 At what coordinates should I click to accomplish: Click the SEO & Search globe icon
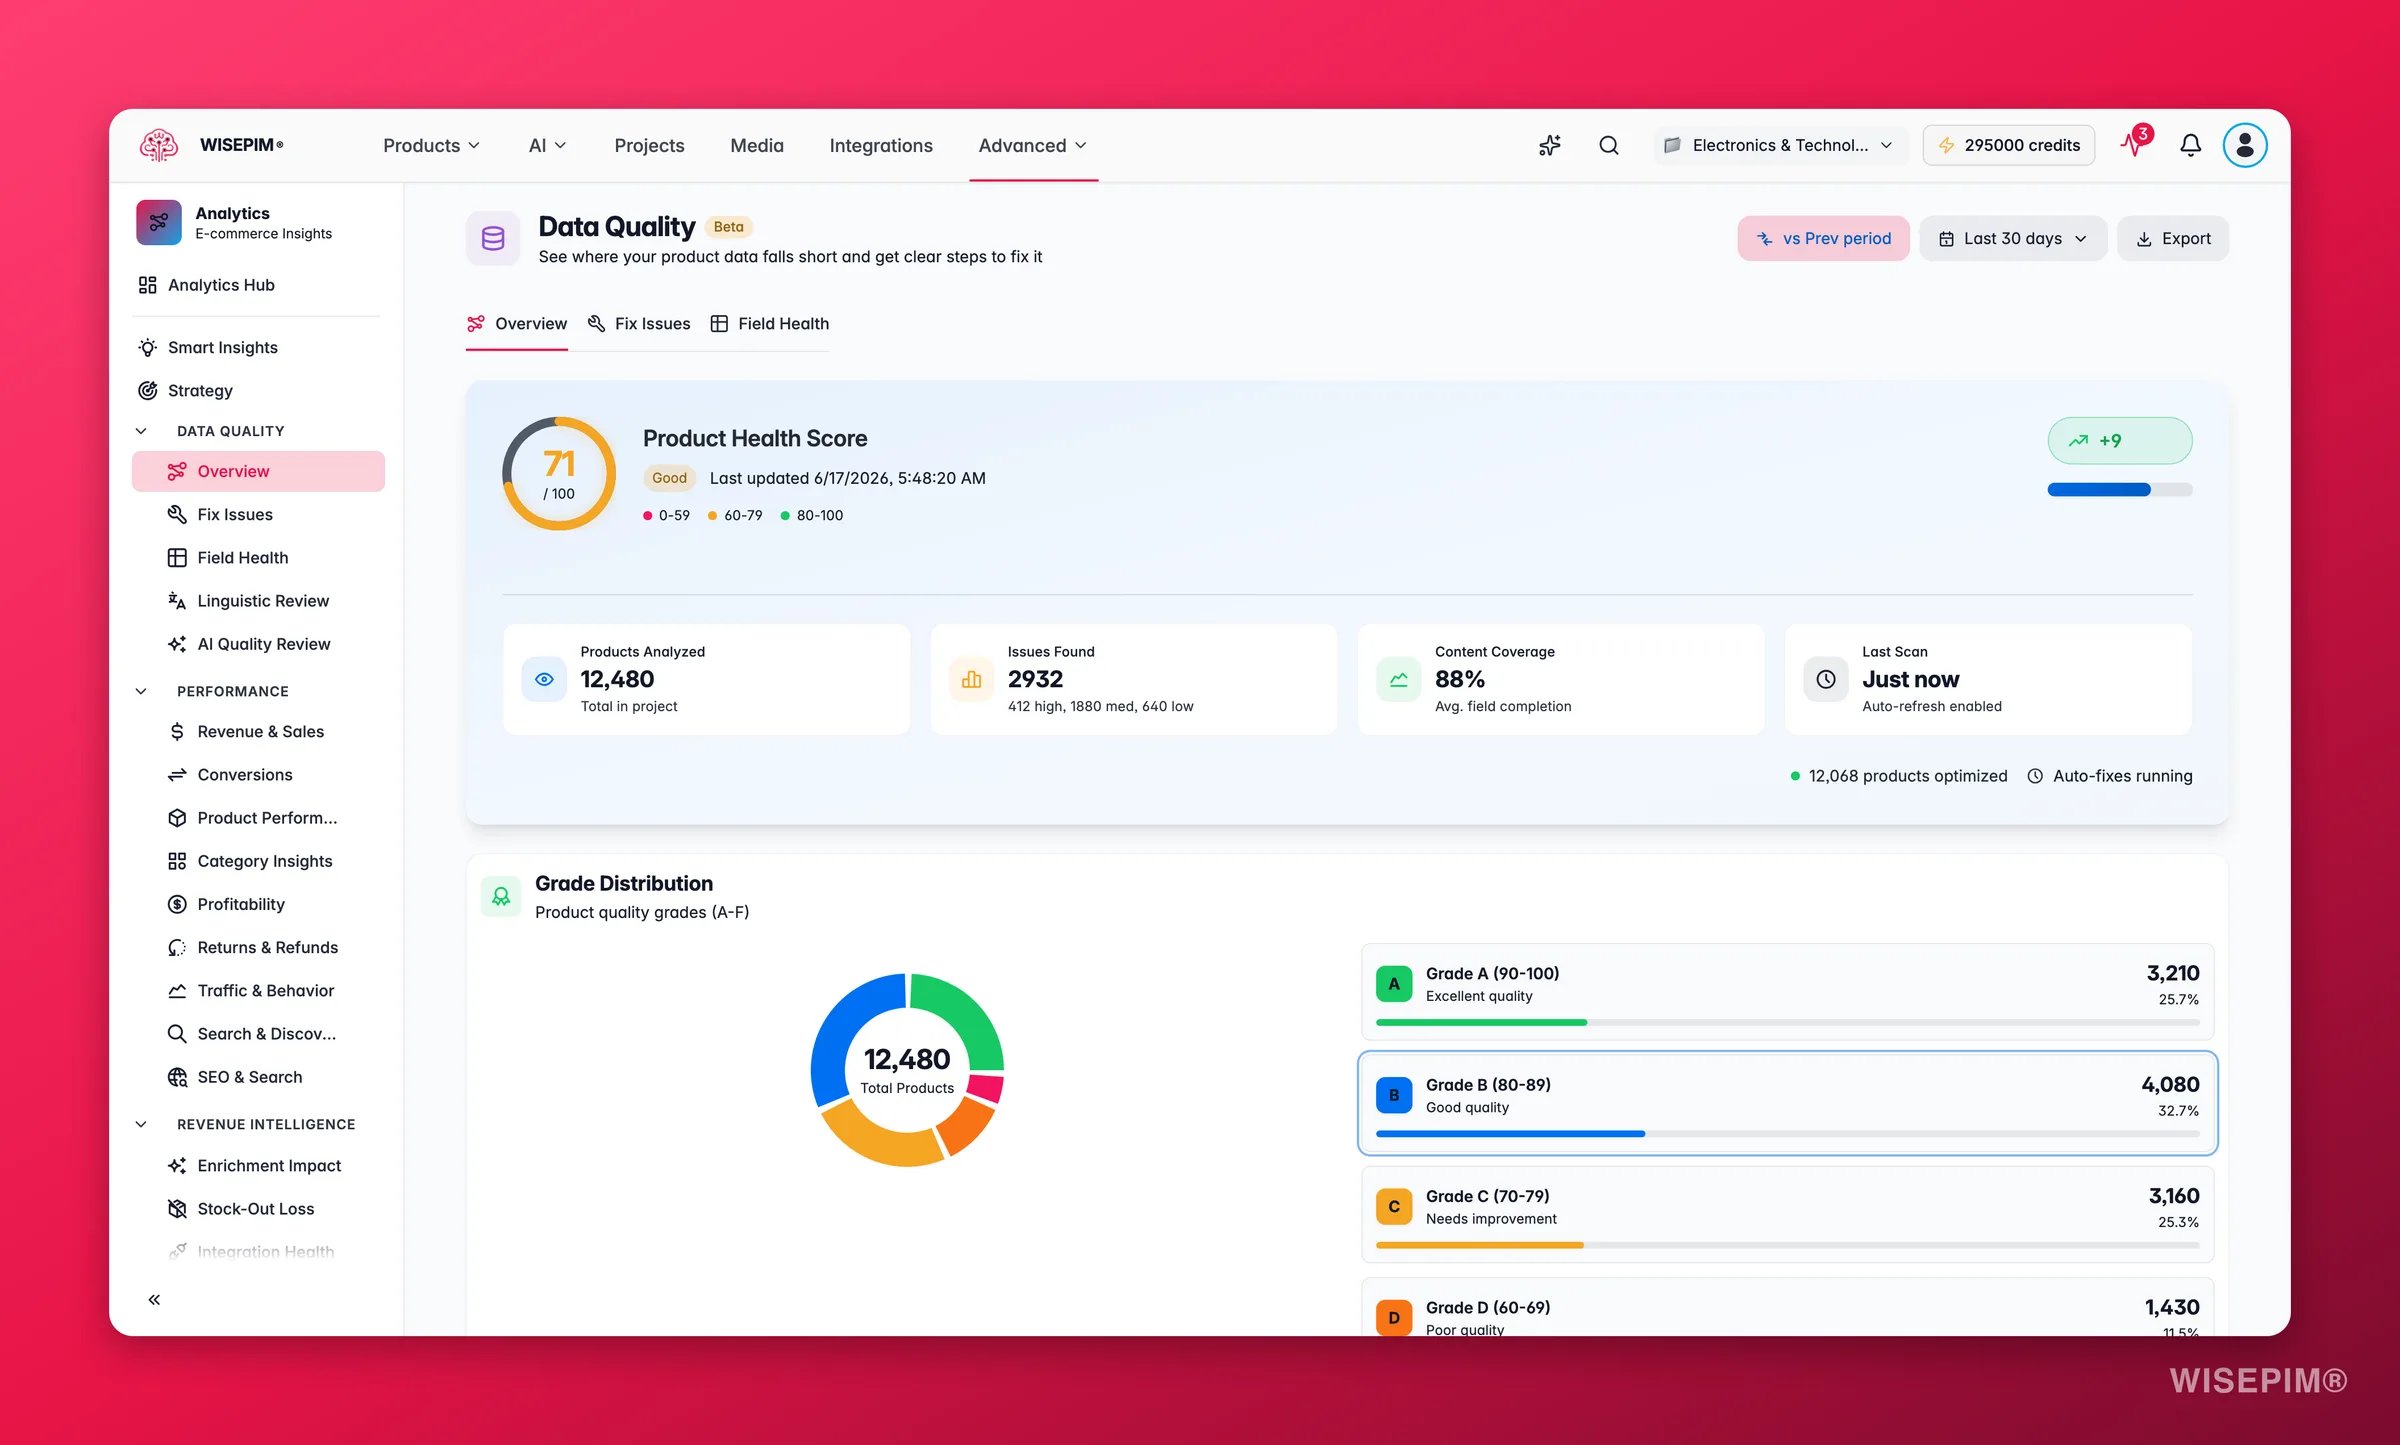177,1077
